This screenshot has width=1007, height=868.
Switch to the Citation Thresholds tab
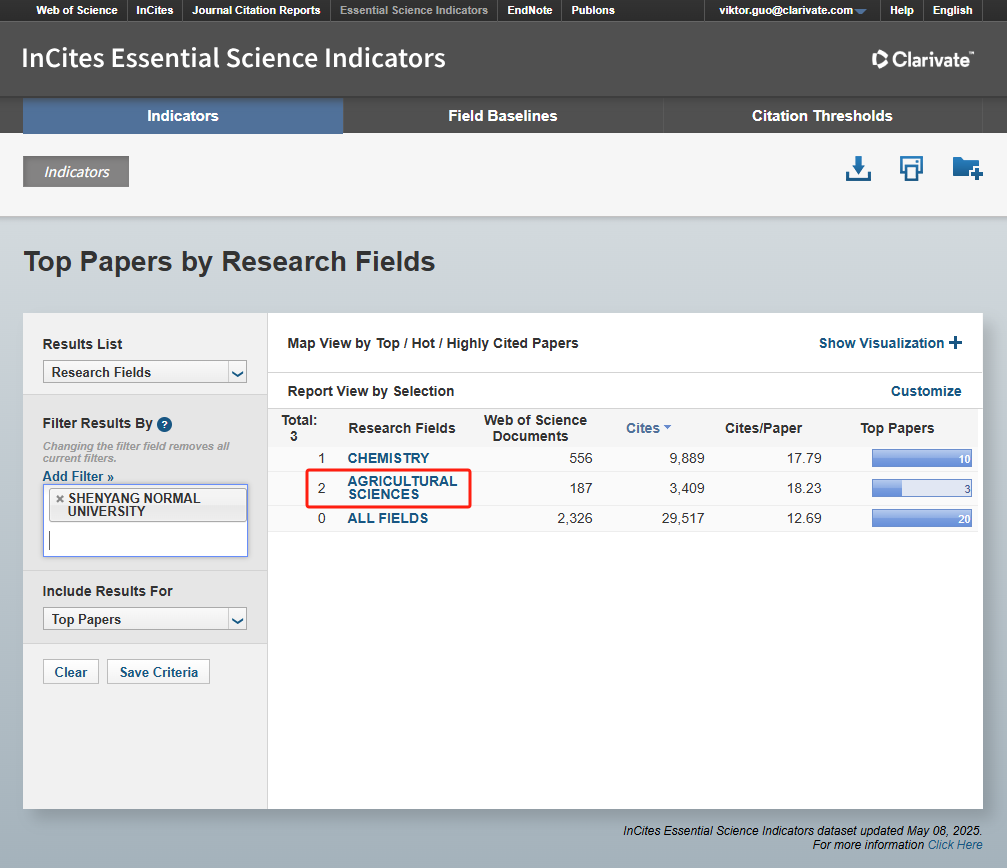click(x=821, y=116)
